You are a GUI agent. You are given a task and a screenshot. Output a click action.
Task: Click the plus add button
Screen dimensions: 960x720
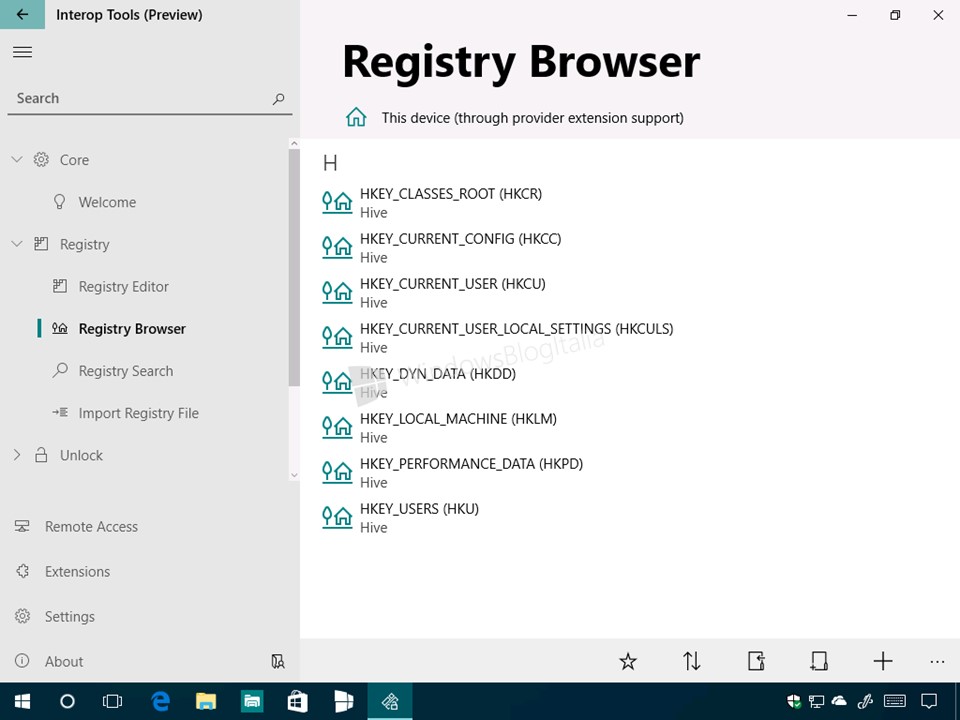click(883, 661)
